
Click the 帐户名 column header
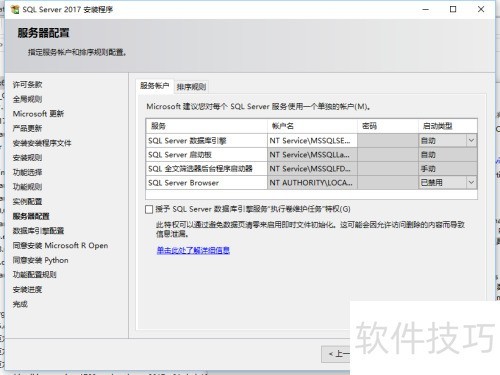coord(312,126)
